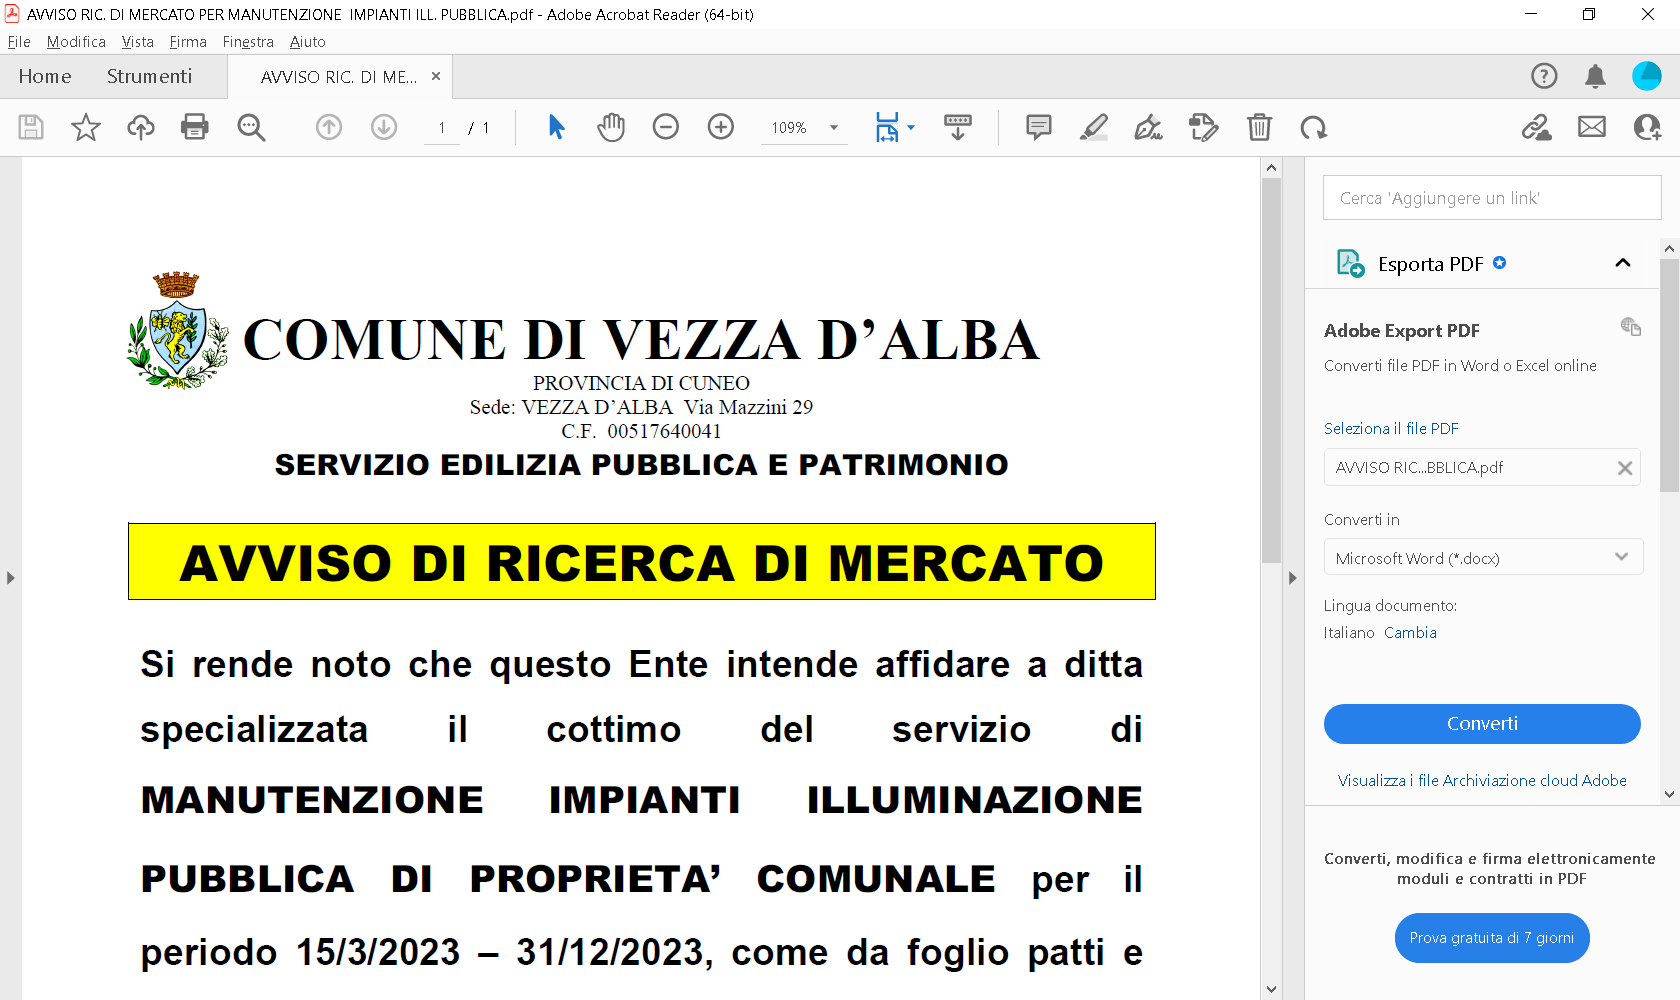Open the notifications bell
The image size is (1680, 1000).
(x=1595, y=76)
